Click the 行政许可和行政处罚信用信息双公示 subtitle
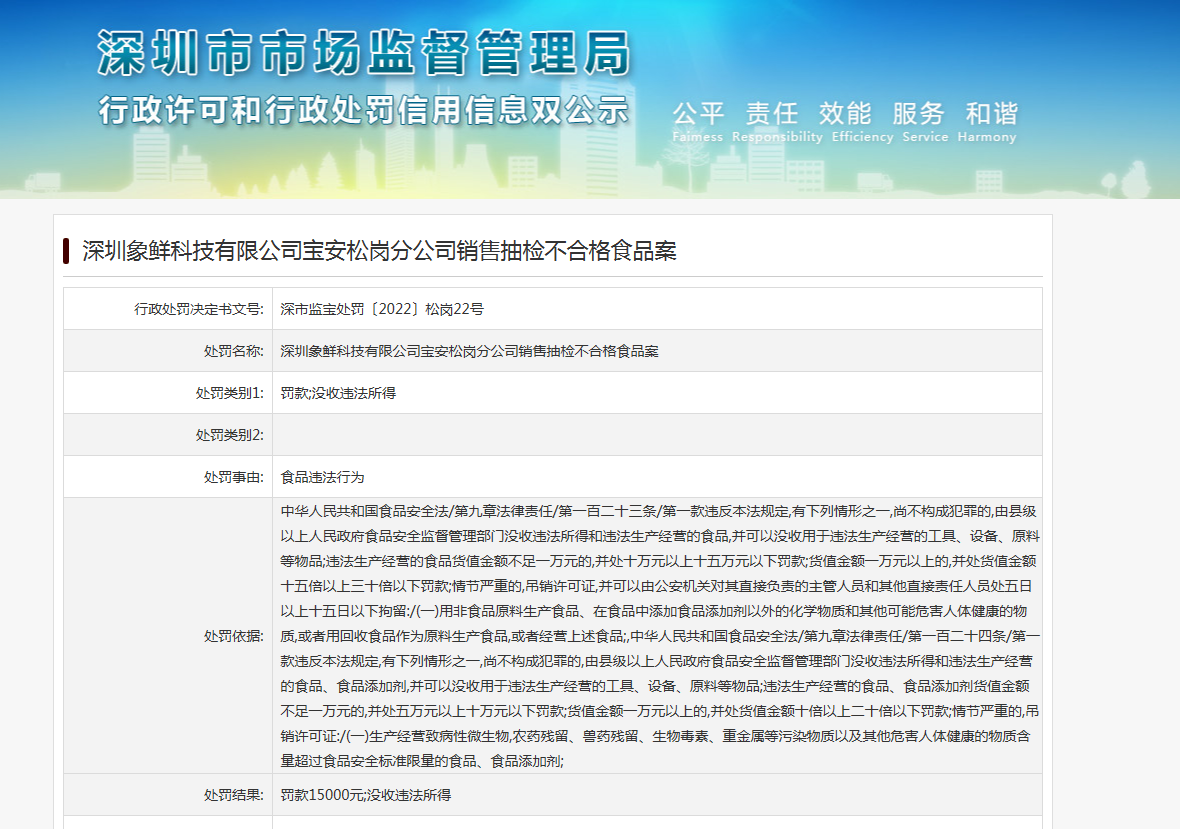This screenshot has width=1180, height=829. (363, 111)
